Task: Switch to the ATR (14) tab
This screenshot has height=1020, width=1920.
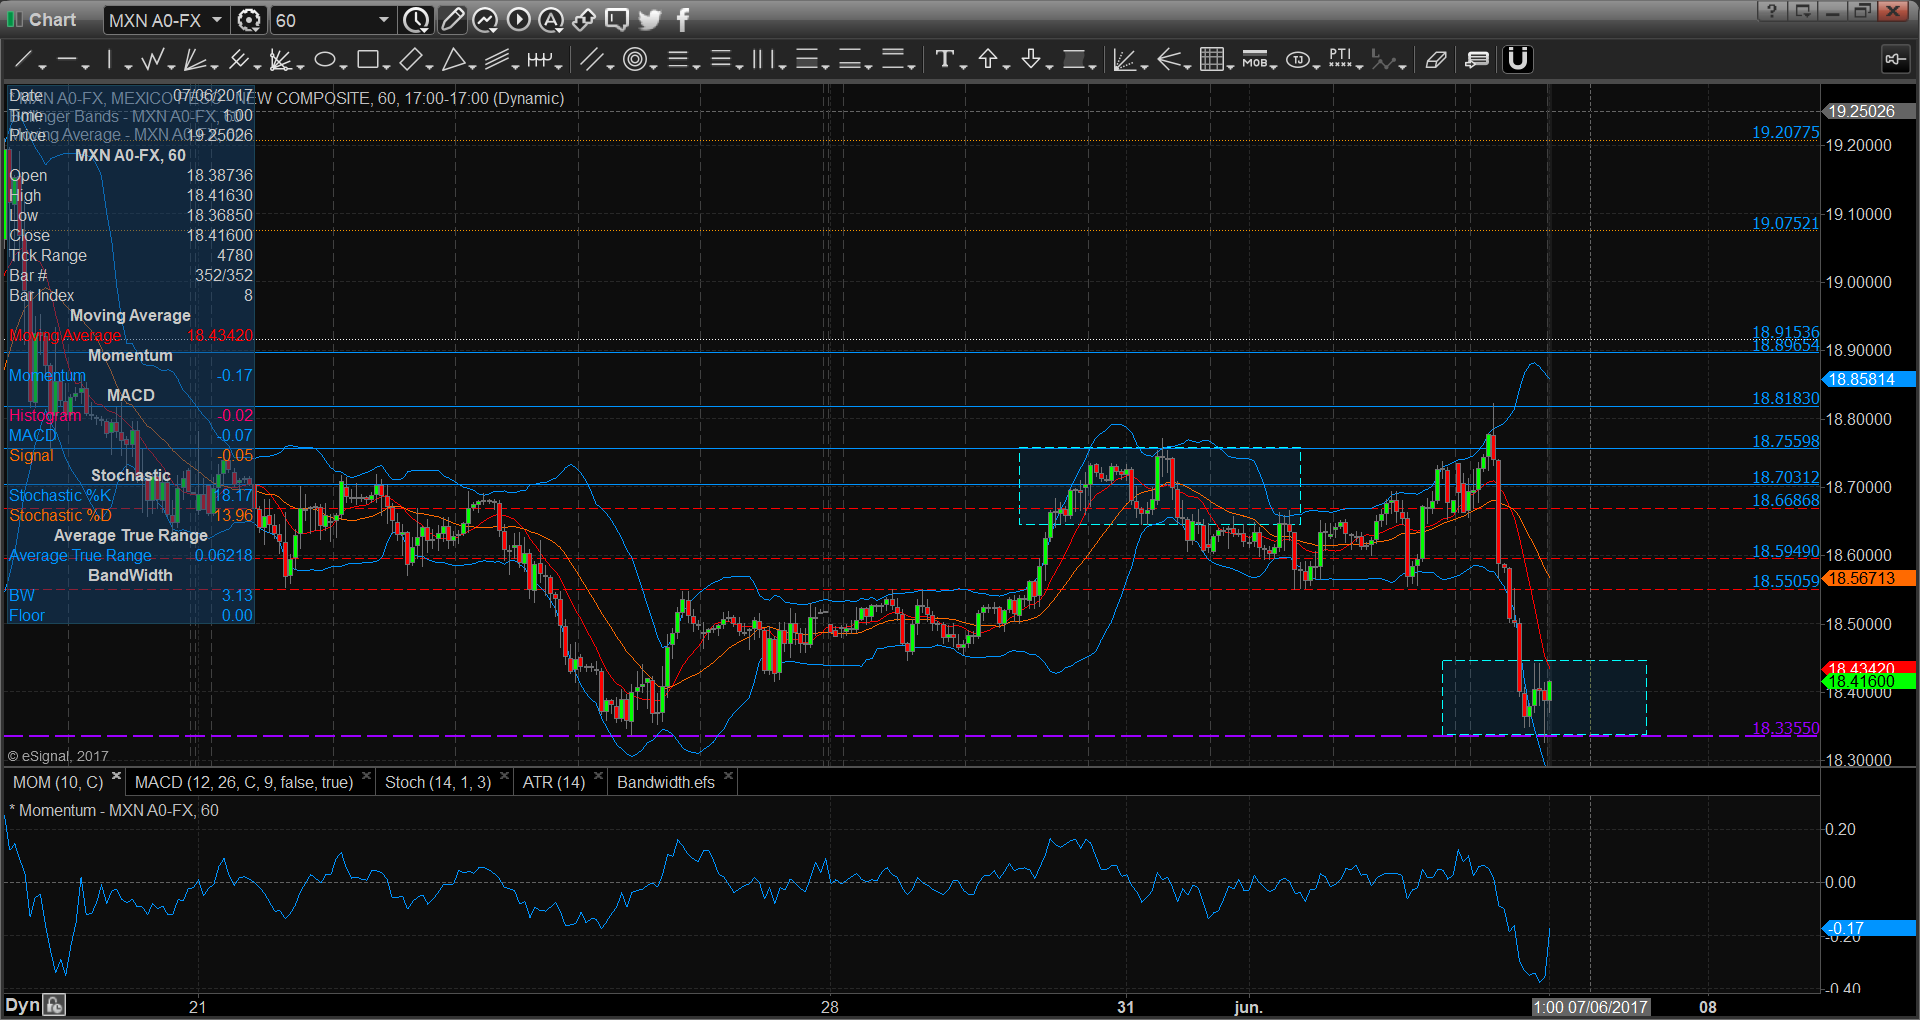Action: pyautogui.click(x=554, y=782)
